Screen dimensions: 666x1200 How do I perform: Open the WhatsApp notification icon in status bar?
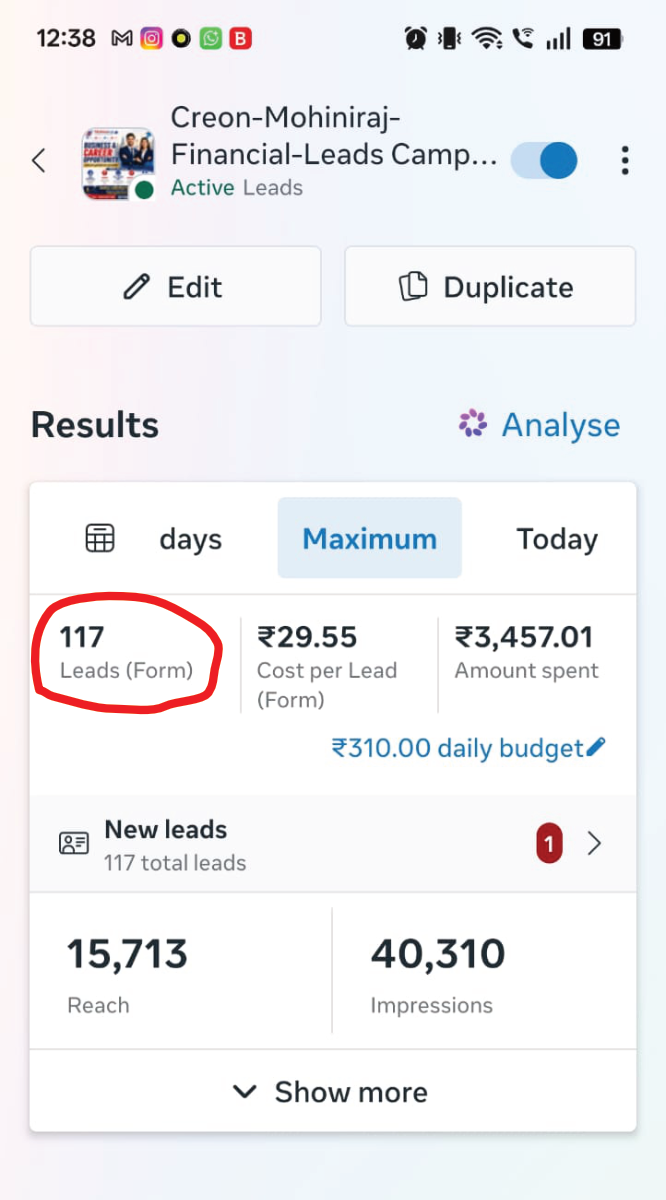[210, 39]
